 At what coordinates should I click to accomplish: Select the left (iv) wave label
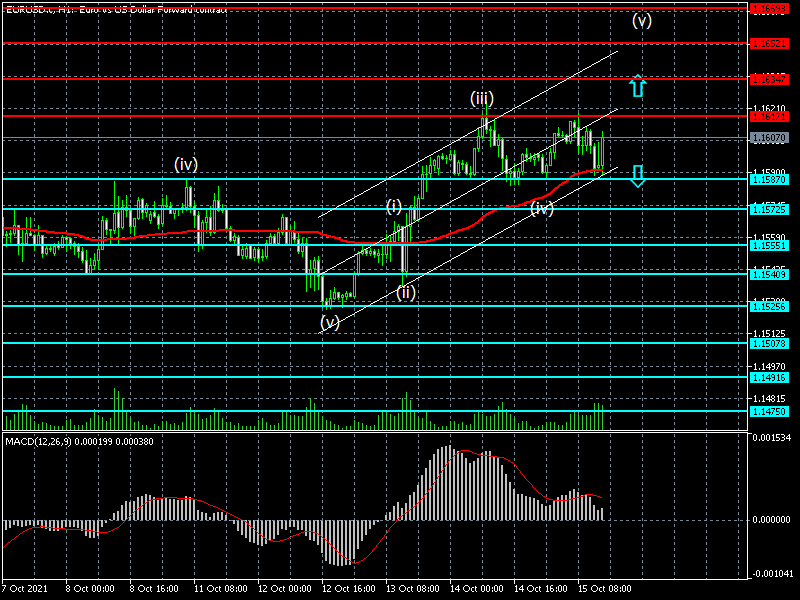coord(184,164)
